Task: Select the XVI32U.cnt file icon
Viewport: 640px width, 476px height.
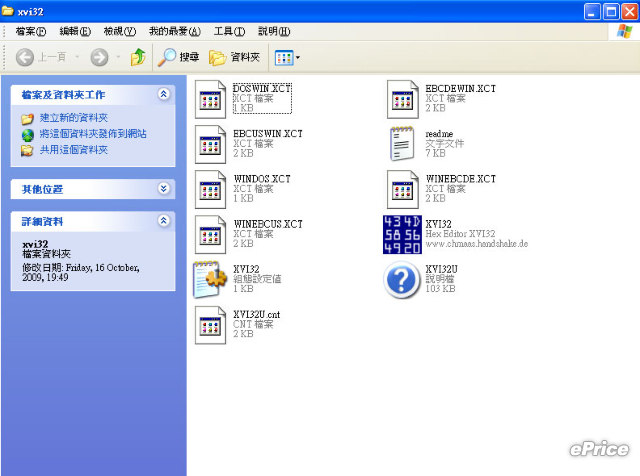Action: tap(210, 325)
